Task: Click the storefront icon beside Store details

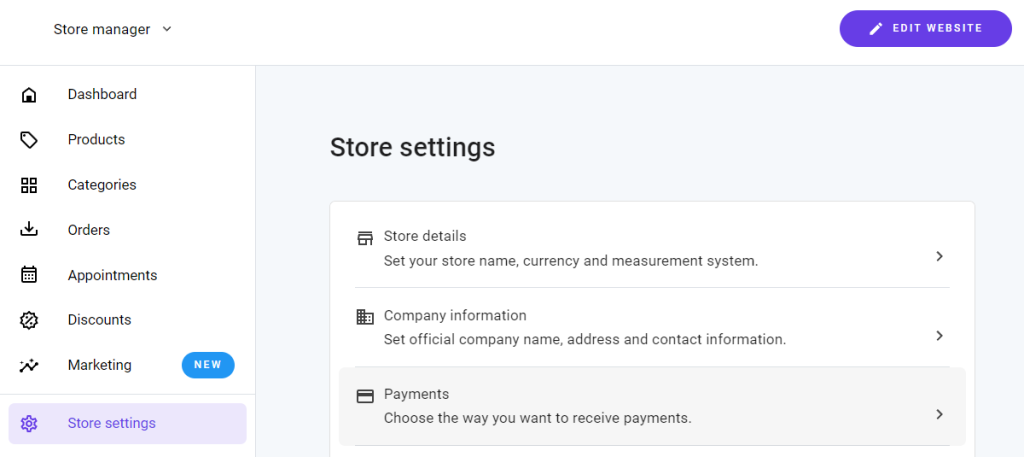Action: coord(365,238)
